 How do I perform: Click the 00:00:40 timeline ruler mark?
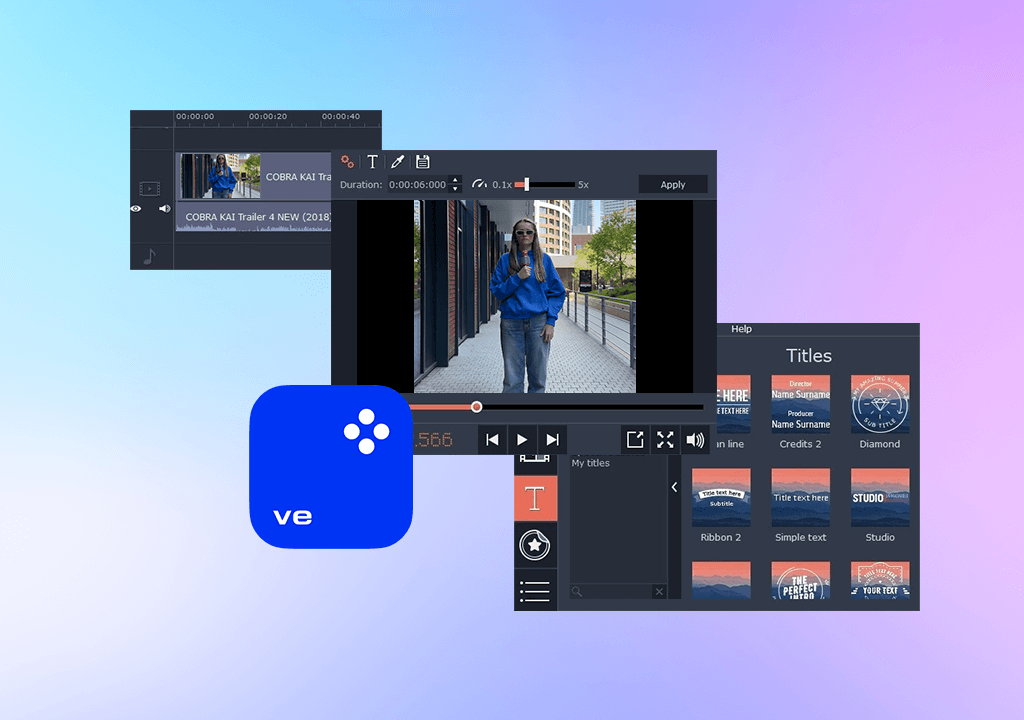click(341, 116)
